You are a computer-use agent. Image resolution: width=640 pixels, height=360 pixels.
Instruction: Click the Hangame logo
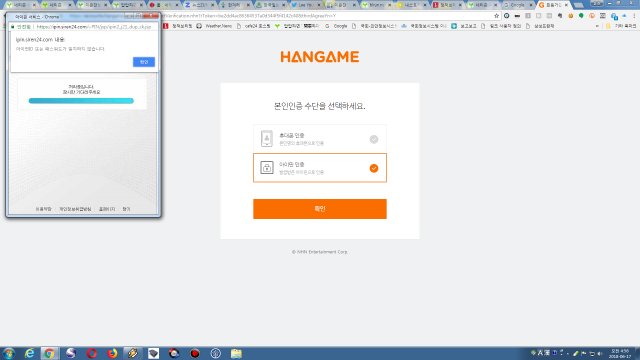click(x=320, y=56)
